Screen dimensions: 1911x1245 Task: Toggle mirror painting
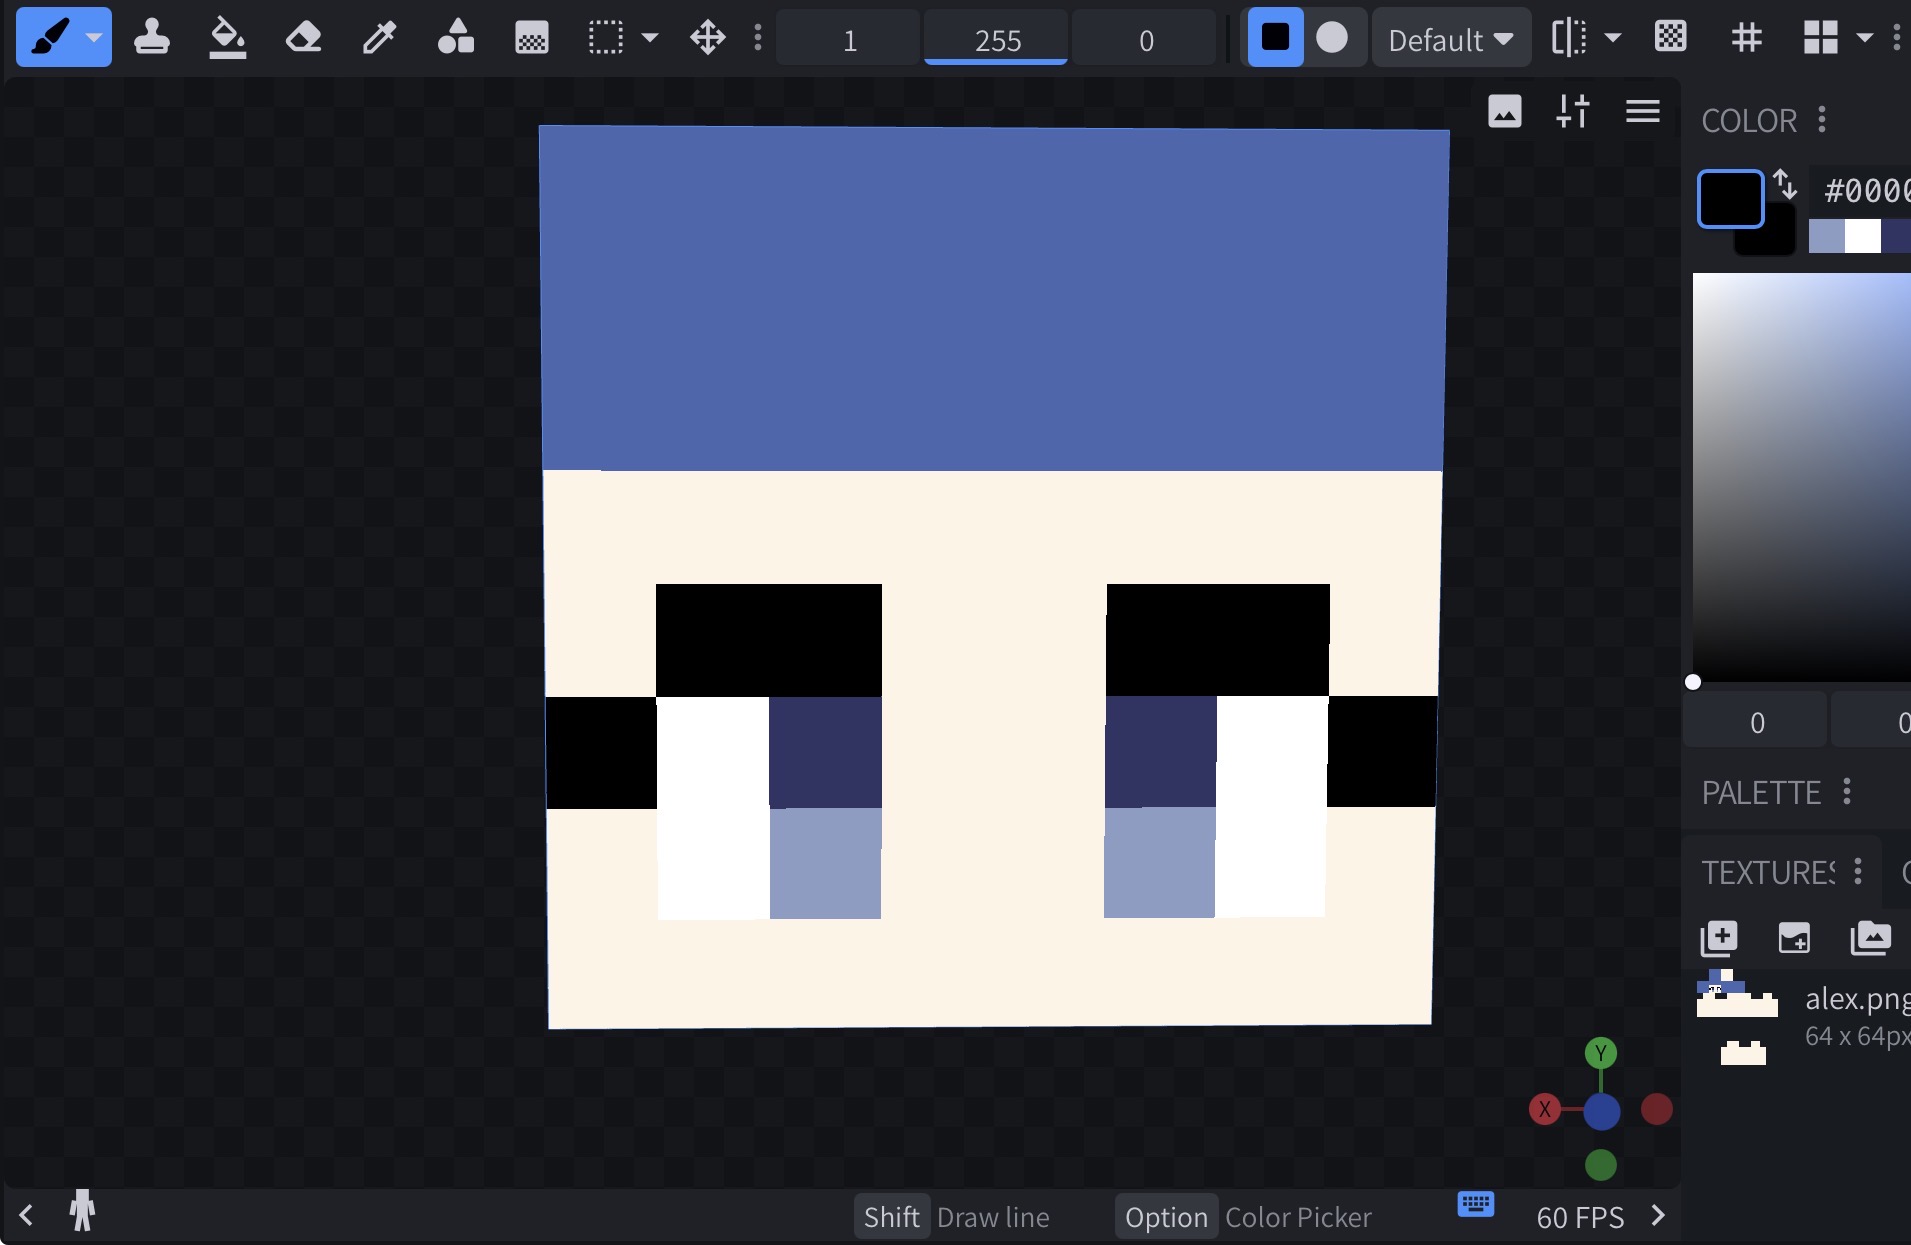pos(1569,38)
